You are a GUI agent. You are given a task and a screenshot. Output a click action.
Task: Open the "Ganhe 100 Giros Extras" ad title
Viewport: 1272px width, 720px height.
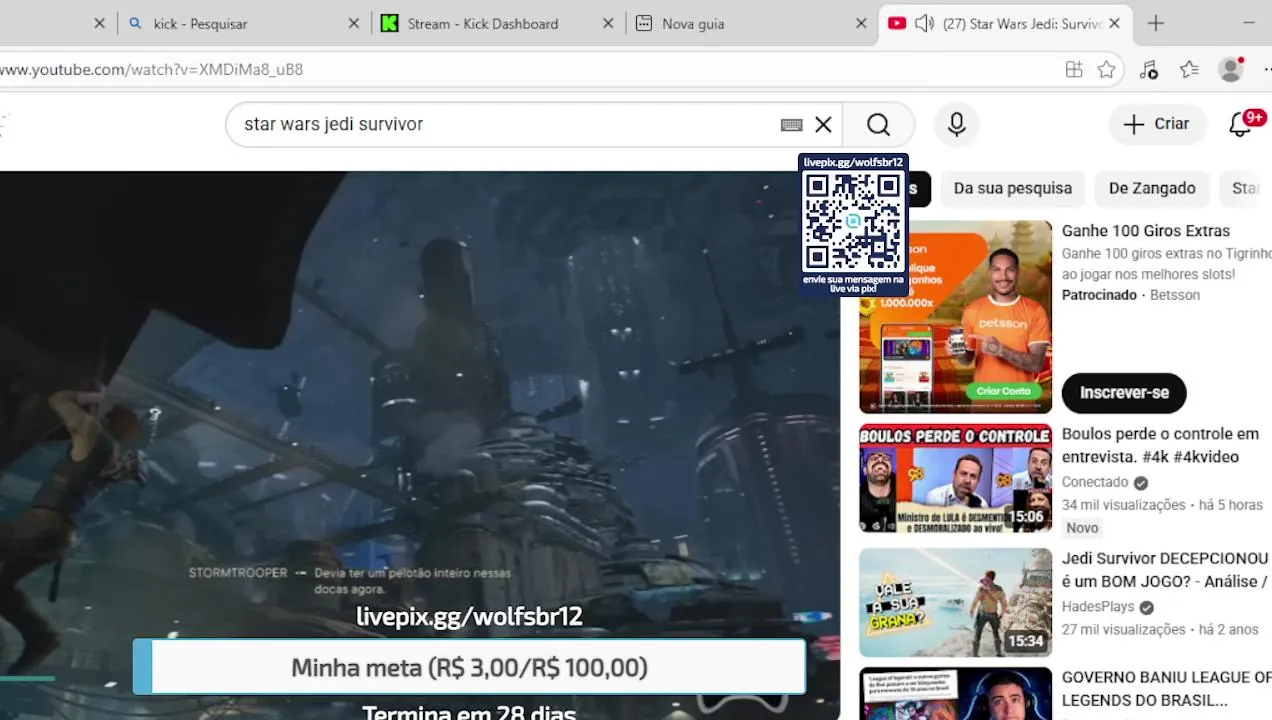pyautogui.click(x=1146, y=231)
